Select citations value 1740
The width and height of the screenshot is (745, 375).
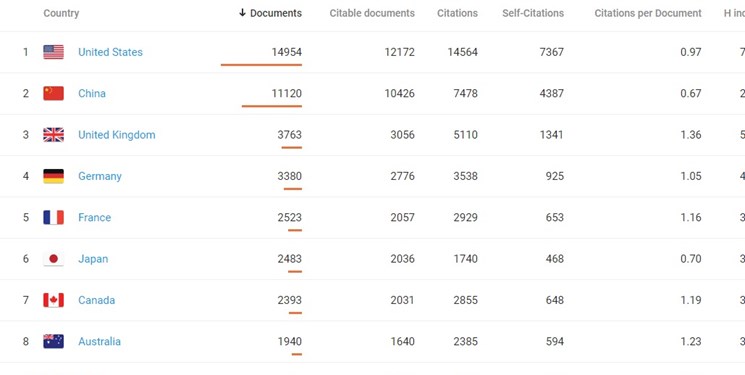pos(466,259)
